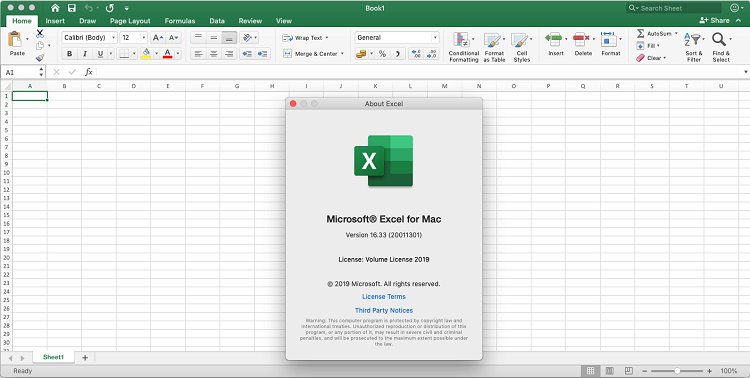Save the workbook with floppy icon
The width and height of the screenshot is (750, 378).
(x=72, y=8)
